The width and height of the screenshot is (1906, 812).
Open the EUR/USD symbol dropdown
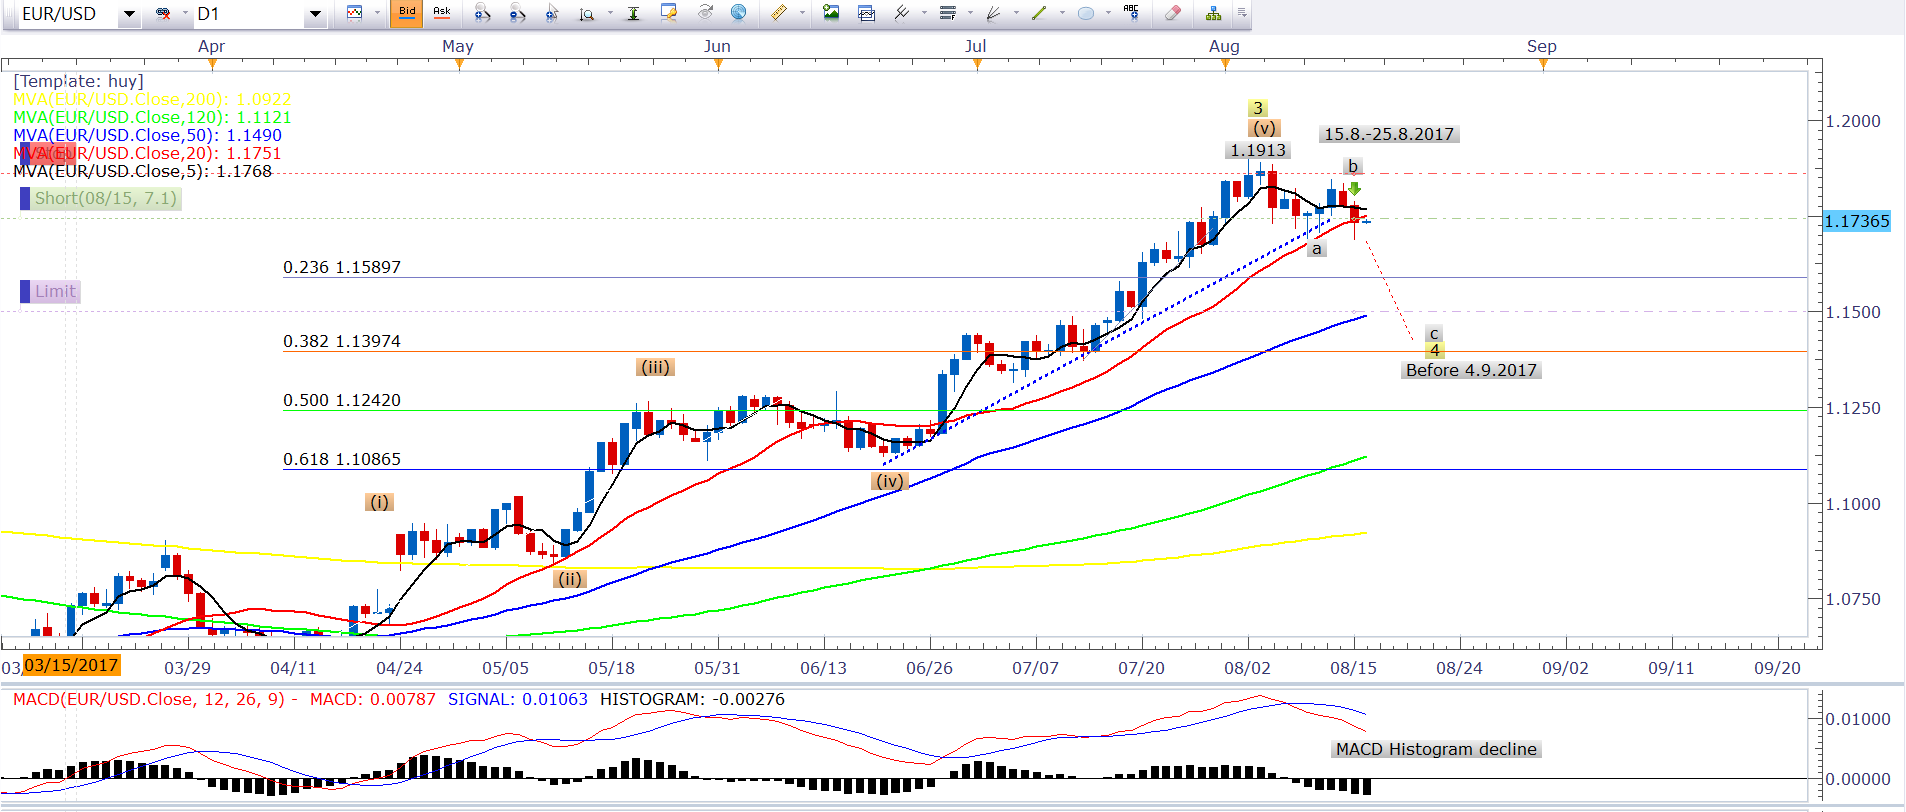129,14
